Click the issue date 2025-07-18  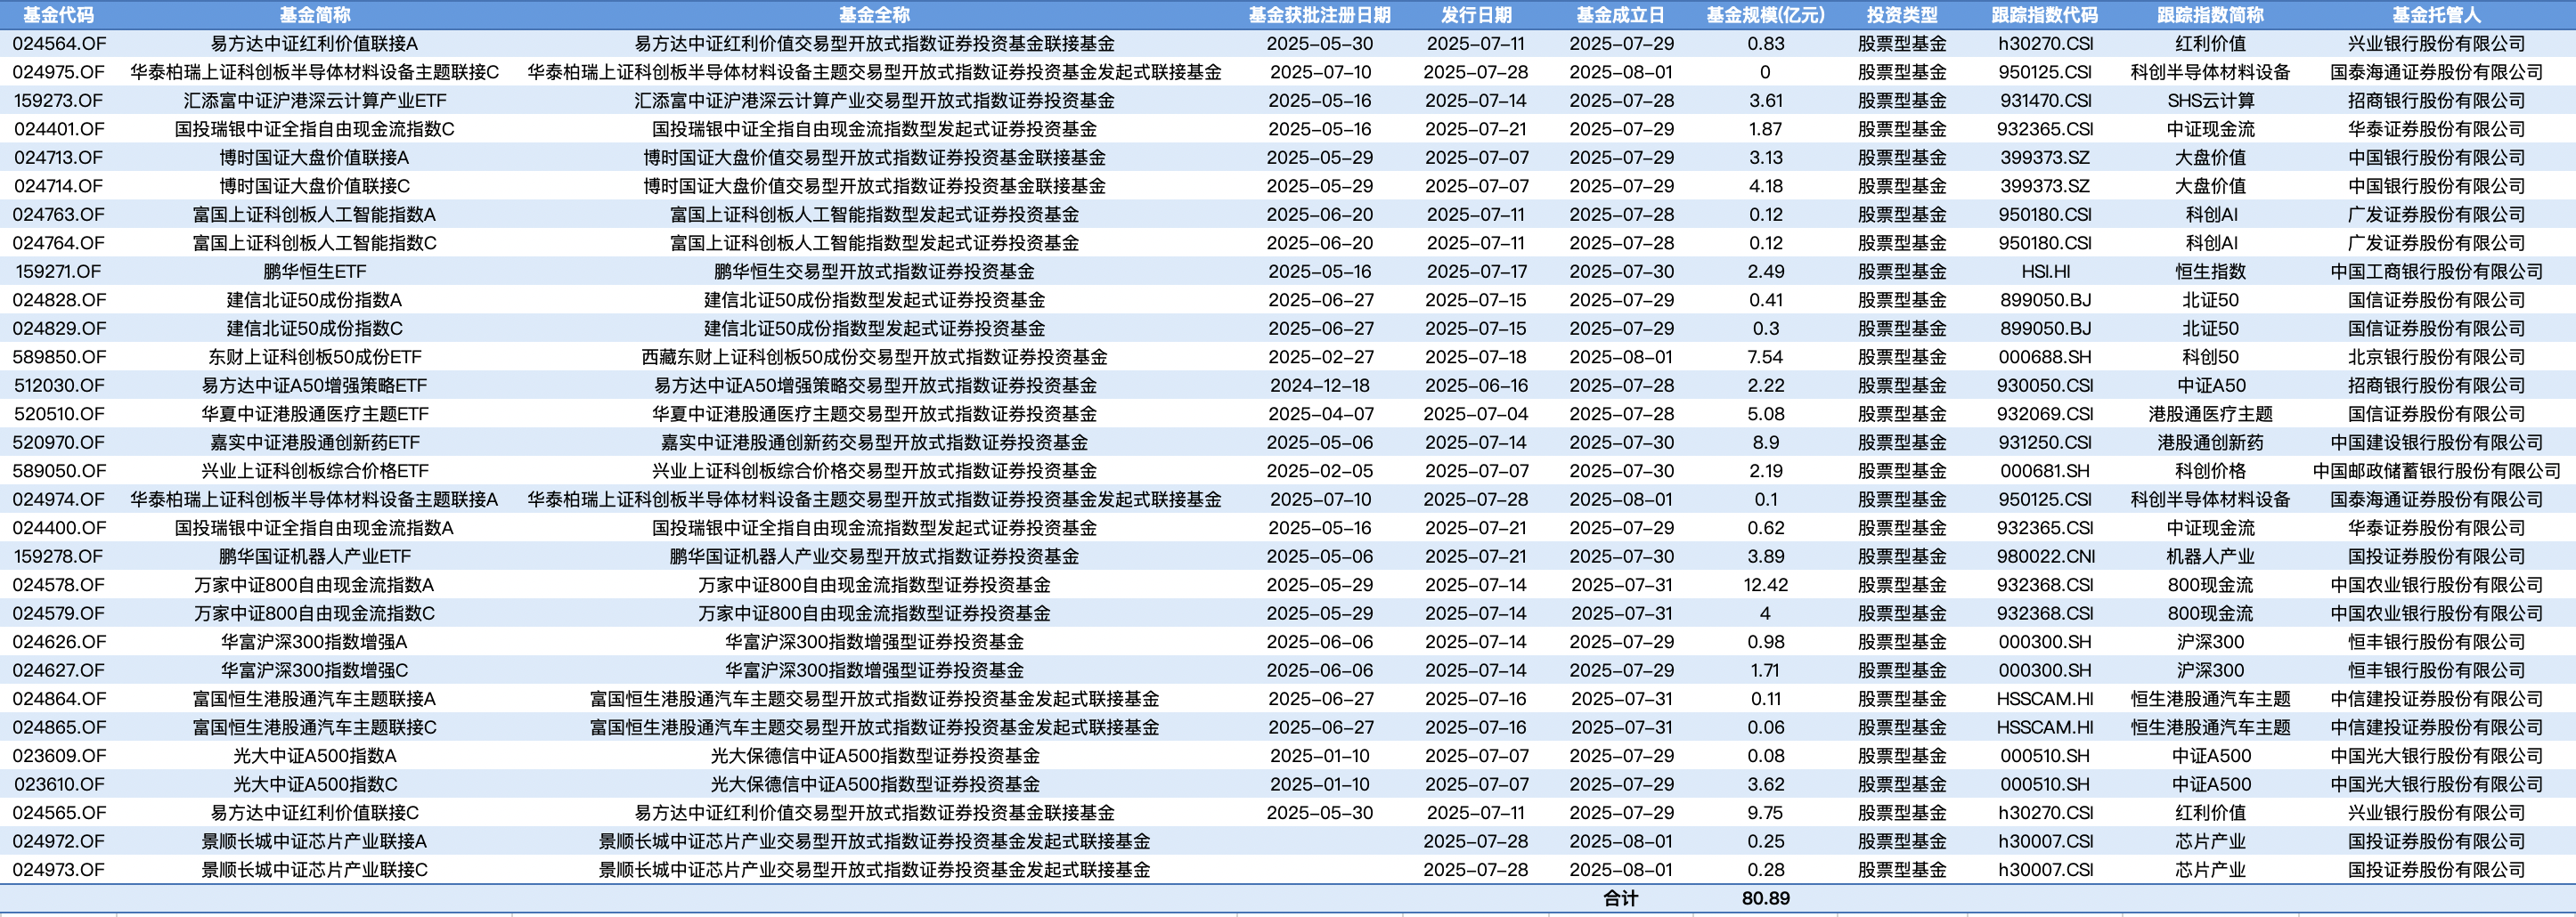[x=1476, y=357]
